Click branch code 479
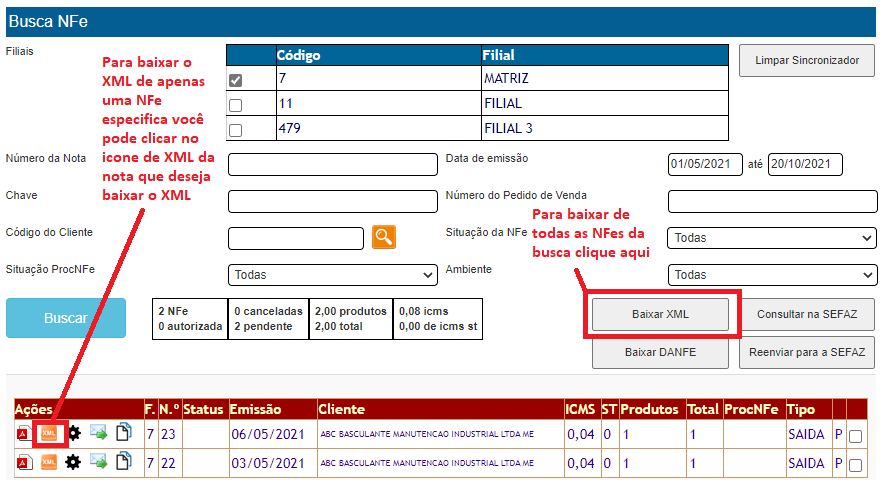Screen dimensions: 883x480 pos(289,128)
